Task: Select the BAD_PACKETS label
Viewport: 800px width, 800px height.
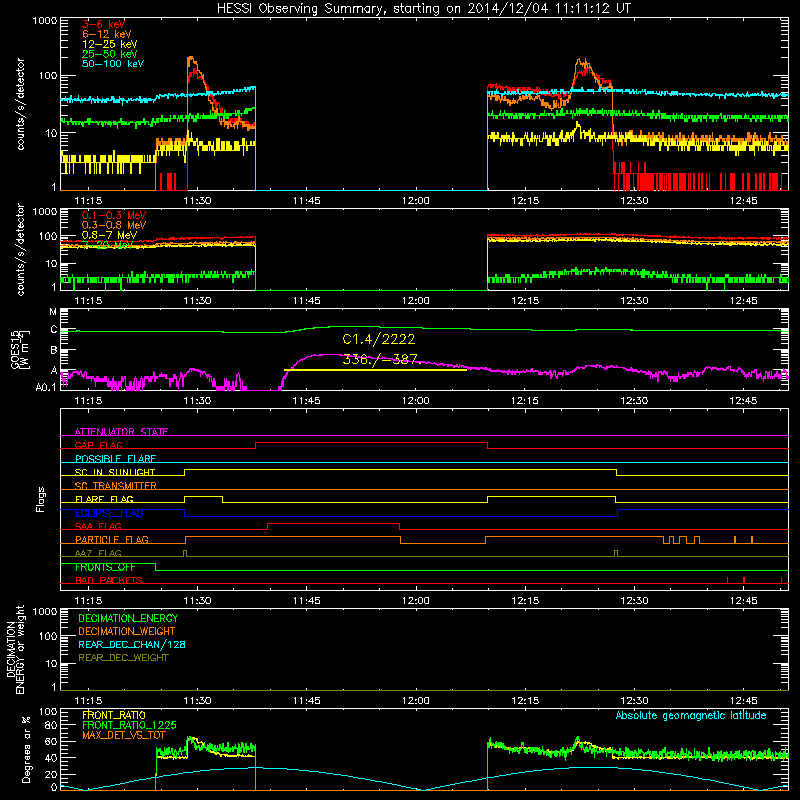Action: [x=109, y=580]
